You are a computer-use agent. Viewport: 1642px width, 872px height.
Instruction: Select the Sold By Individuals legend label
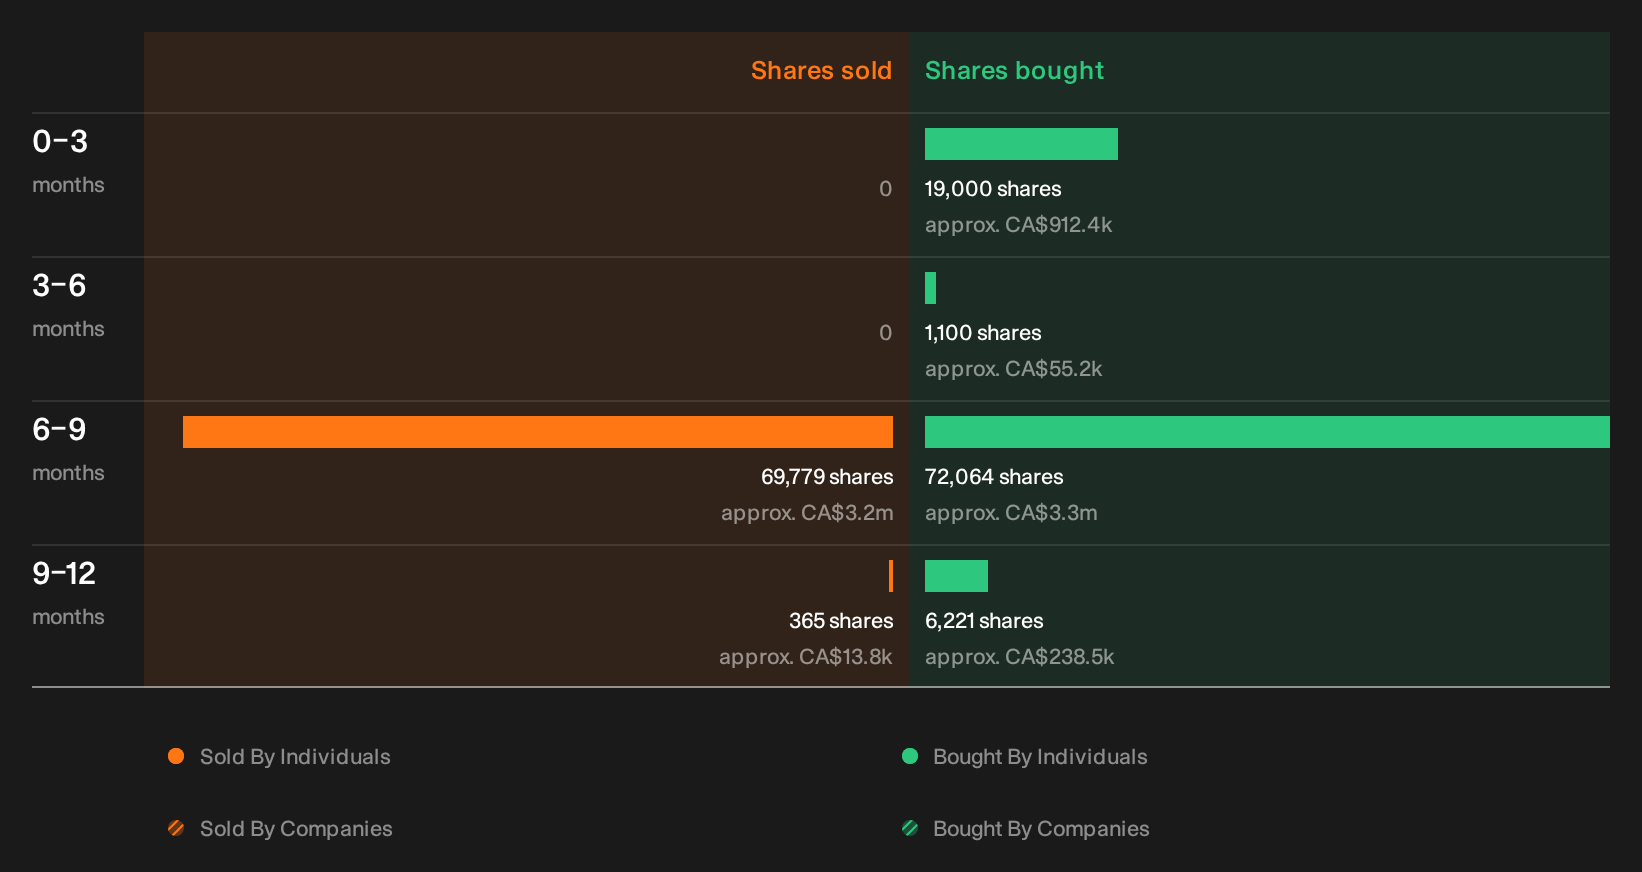295,757
